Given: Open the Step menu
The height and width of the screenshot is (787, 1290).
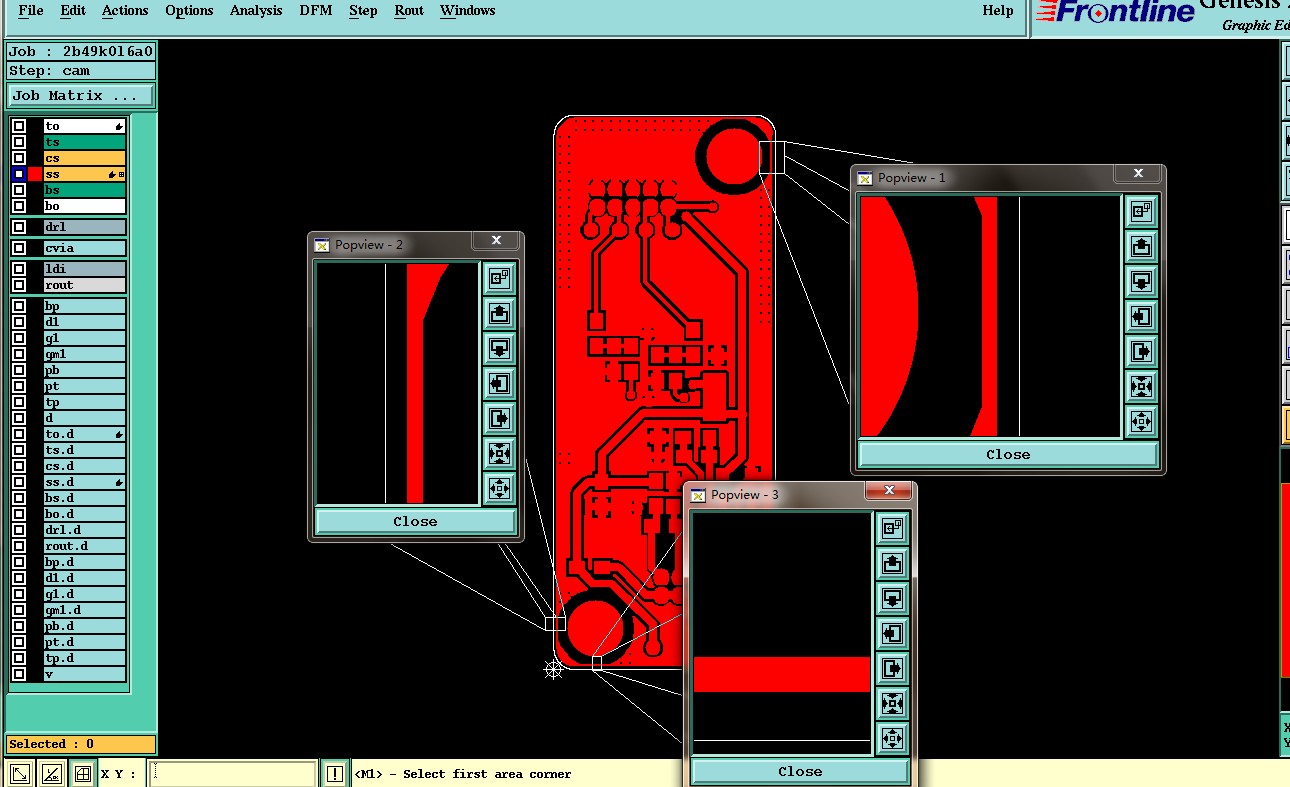Looking at the screenshot, I should [x=363, y=11].
